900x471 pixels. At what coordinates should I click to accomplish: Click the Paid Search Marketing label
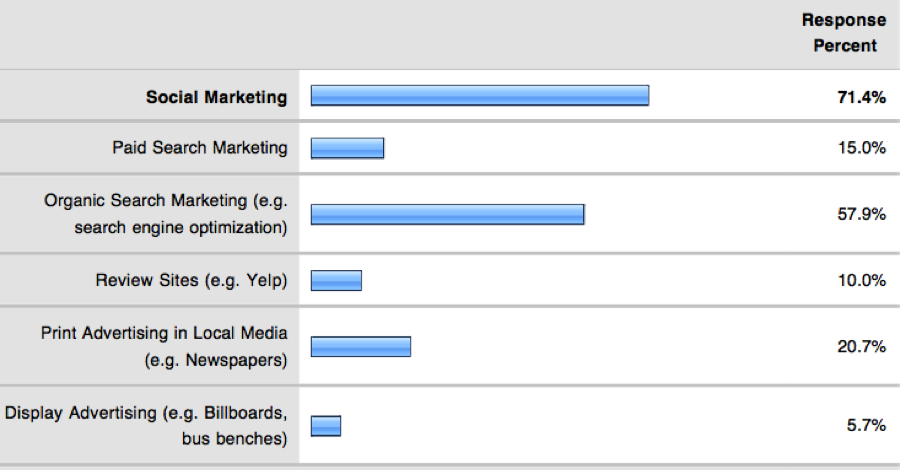200,148
